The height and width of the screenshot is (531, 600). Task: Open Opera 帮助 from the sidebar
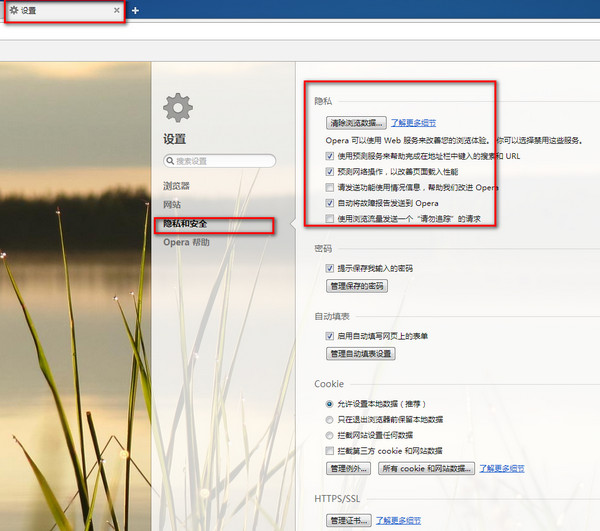187,243
